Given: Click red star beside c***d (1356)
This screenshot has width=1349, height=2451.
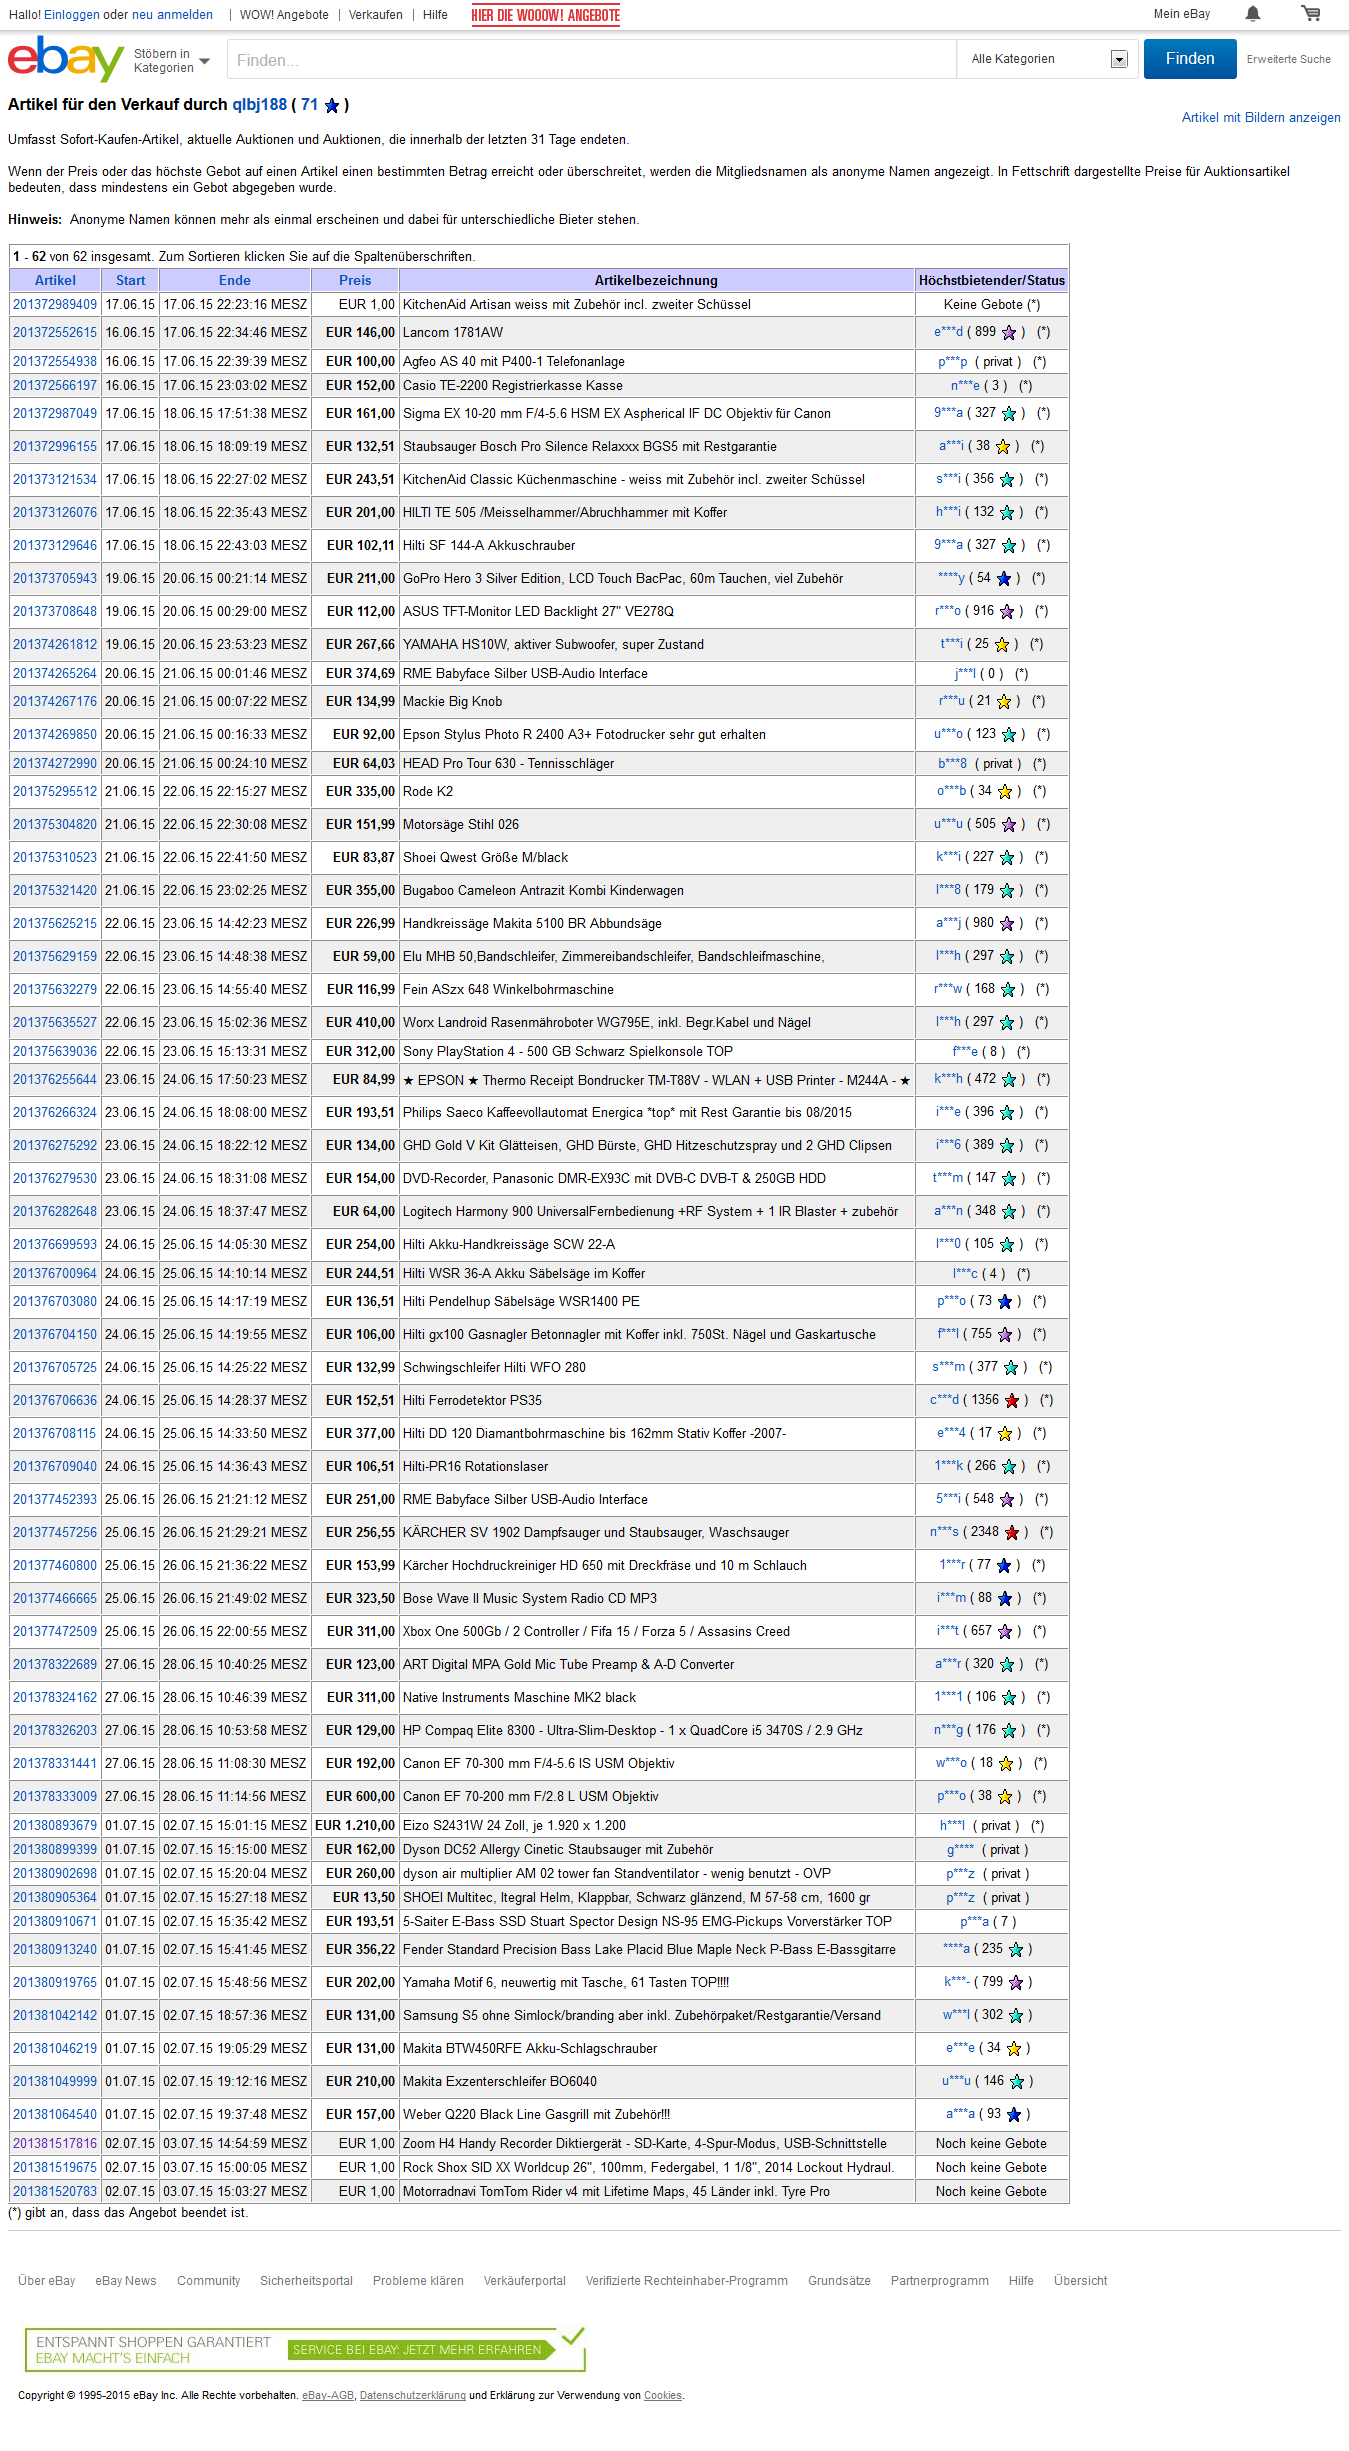Looking at the screenshot, I should coord(1012,1401).
